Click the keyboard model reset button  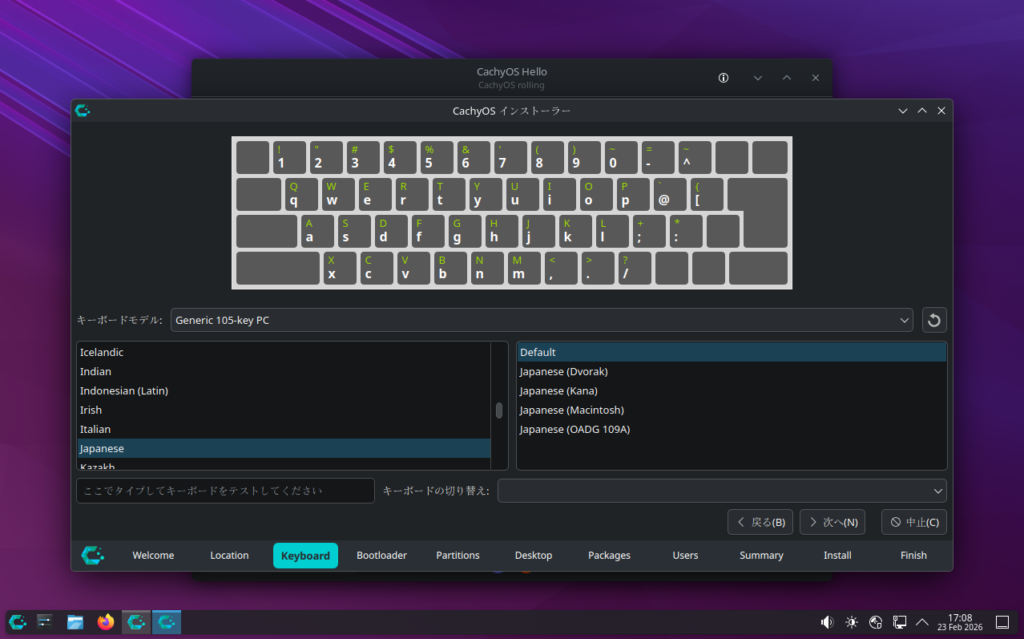[x=934, y=320]
